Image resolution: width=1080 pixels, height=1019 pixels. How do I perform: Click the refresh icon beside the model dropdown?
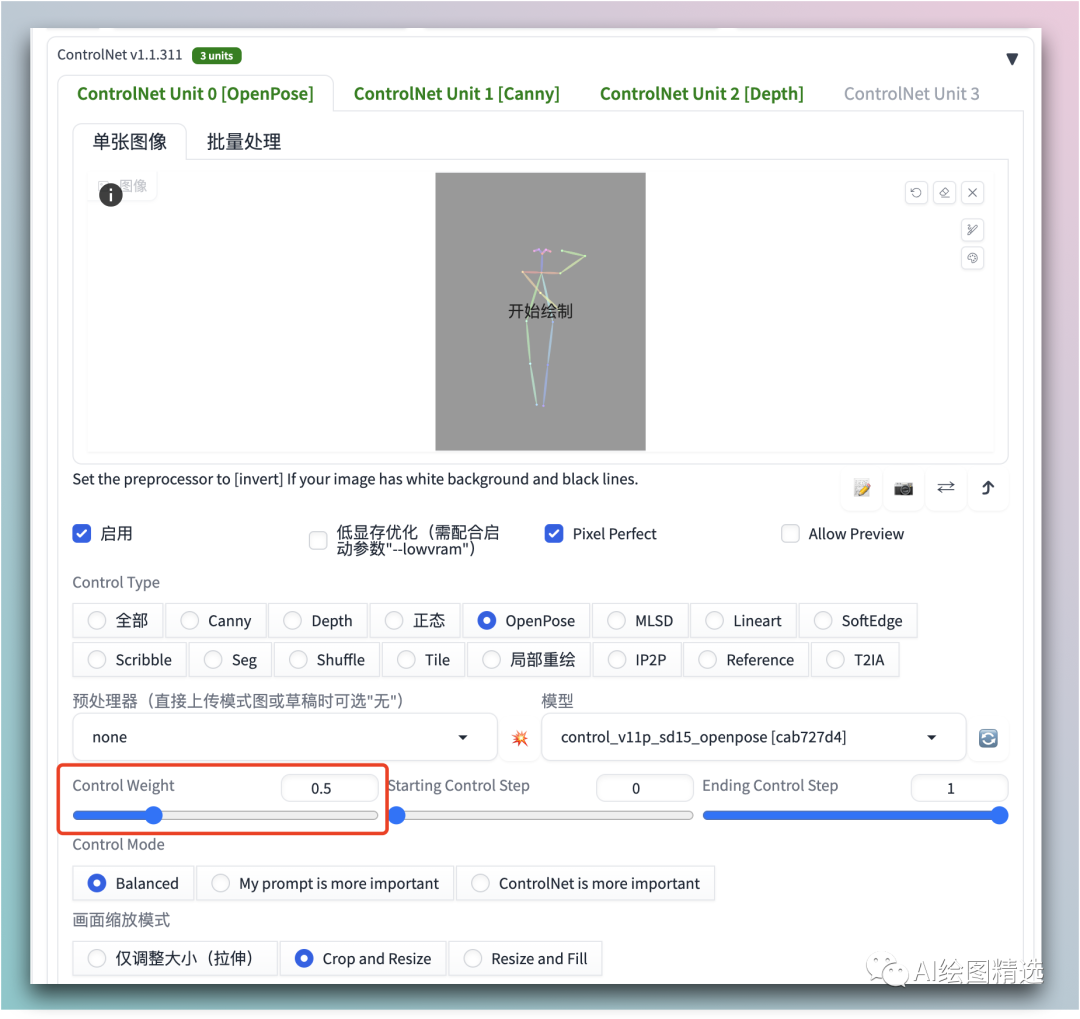(986, 738)
